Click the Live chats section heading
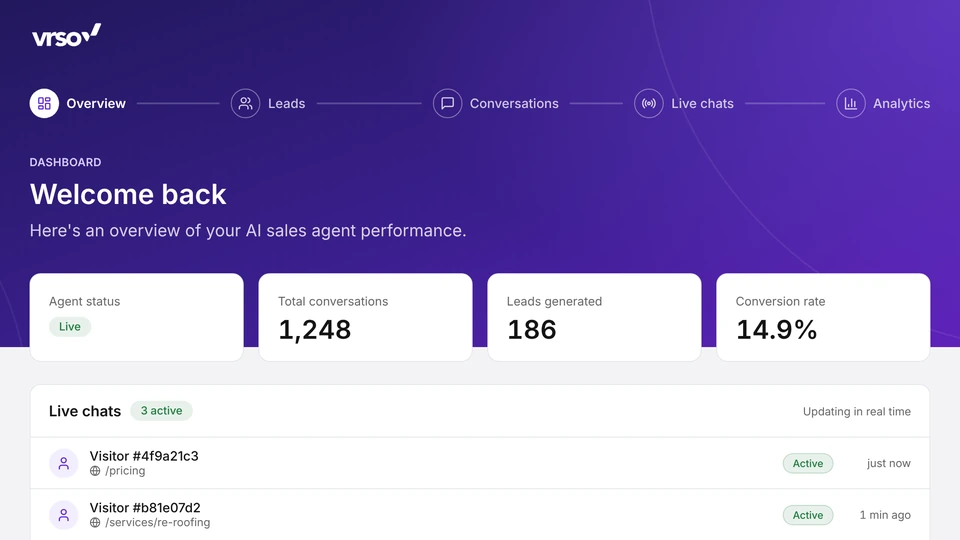Image resolution: width=960 pixels, height=540 pixels. coord(85,411)
